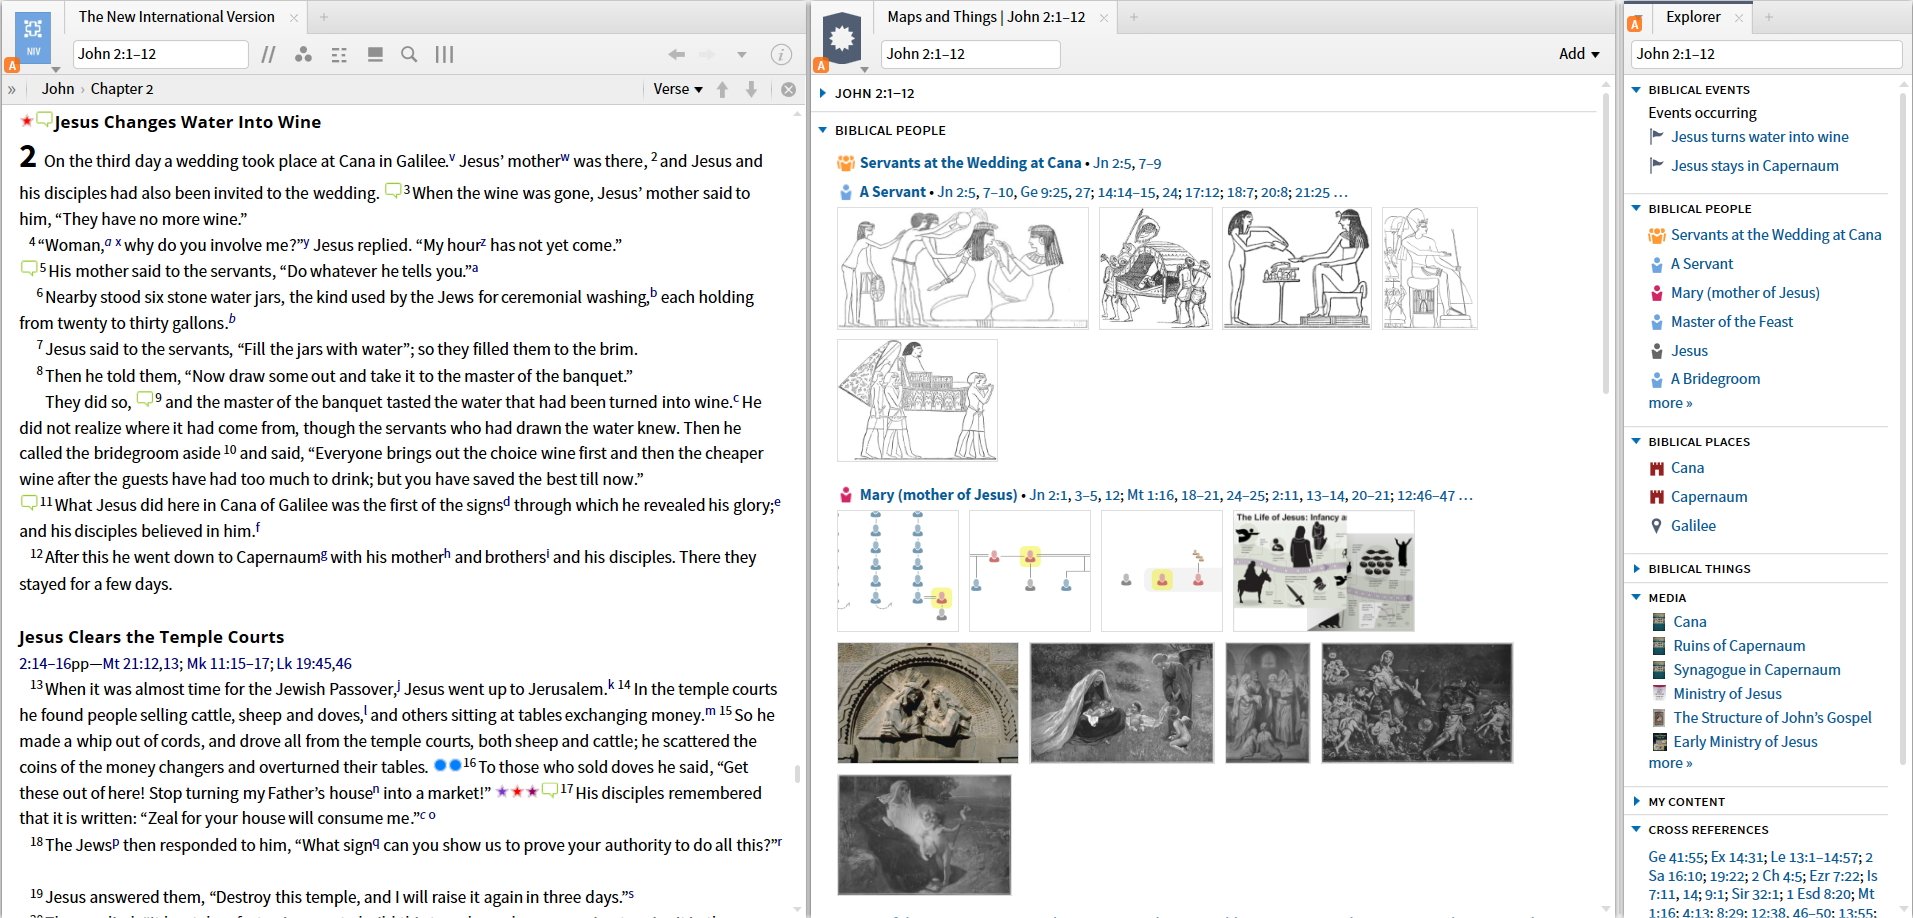Click Maps and Things reference input field
The width and height of the screenshot is (1913, 918).
970,54
